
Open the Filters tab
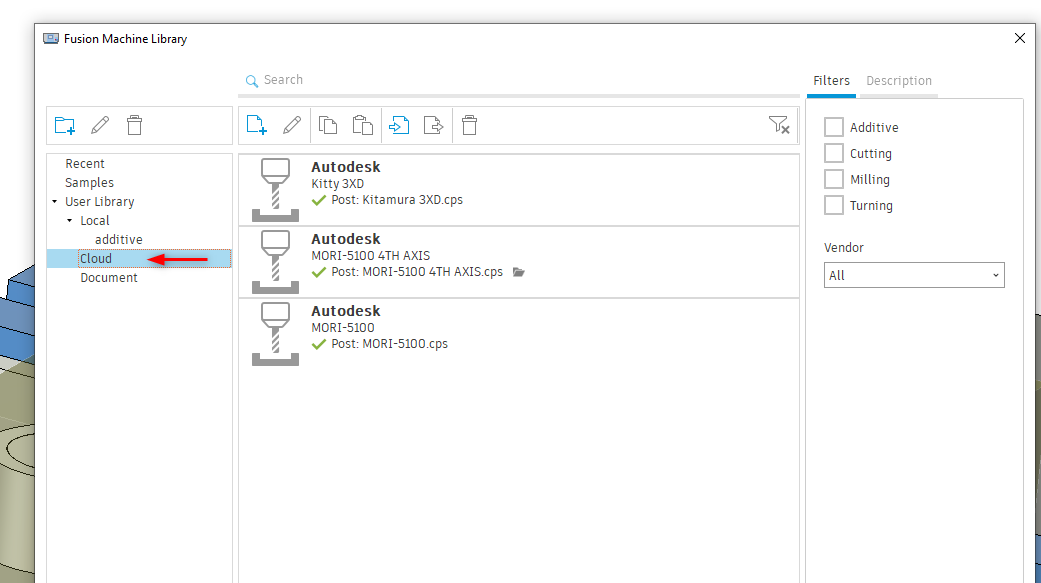831,81
